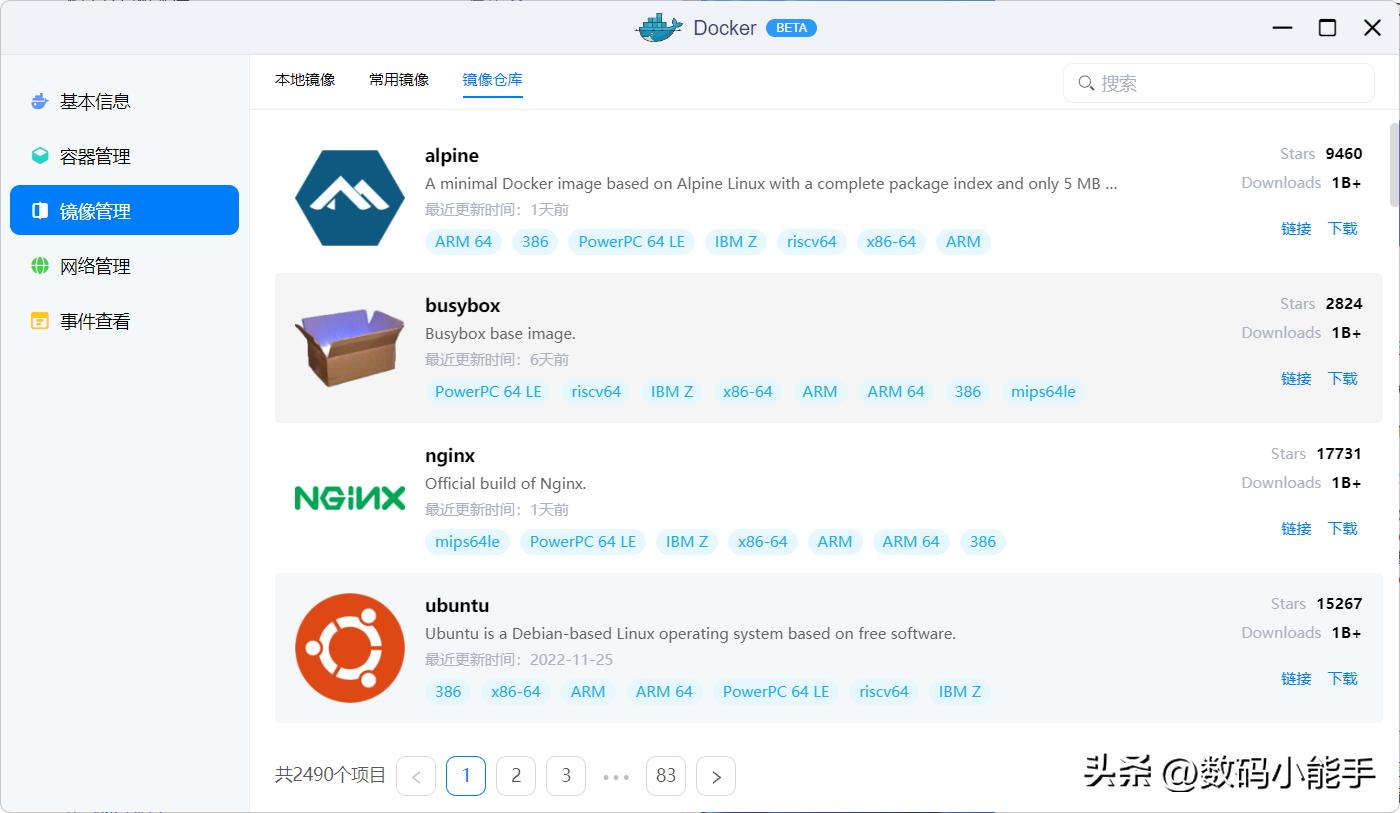1400x813 pixels.
Task: Select the ARM 64 tag on busybox
Action: tap(895, 391)
